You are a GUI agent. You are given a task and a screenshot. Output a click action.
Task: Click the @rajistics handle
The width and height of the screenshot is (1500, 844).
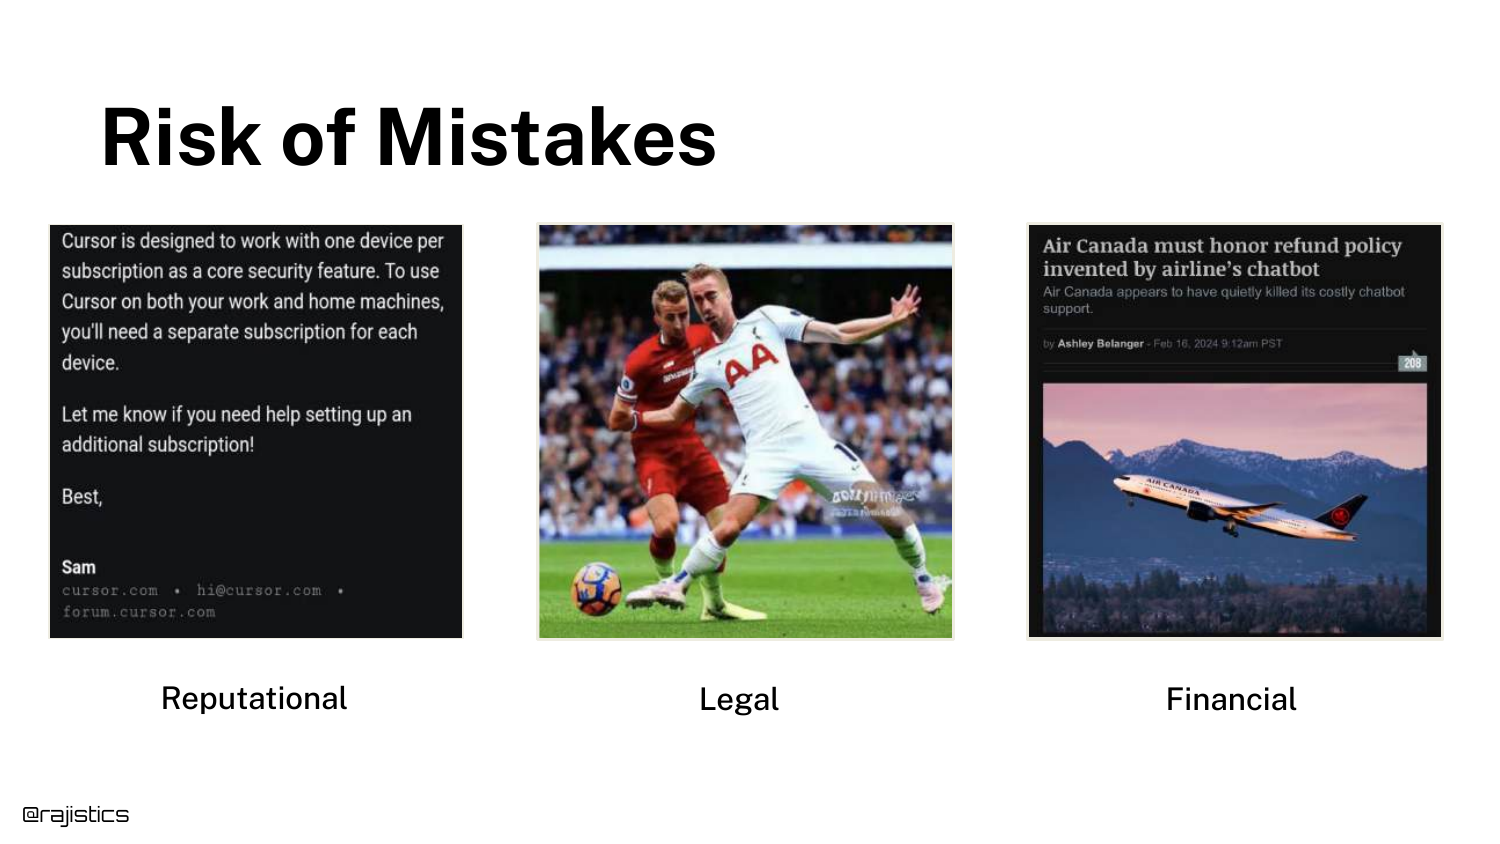(x=76, y=815)
